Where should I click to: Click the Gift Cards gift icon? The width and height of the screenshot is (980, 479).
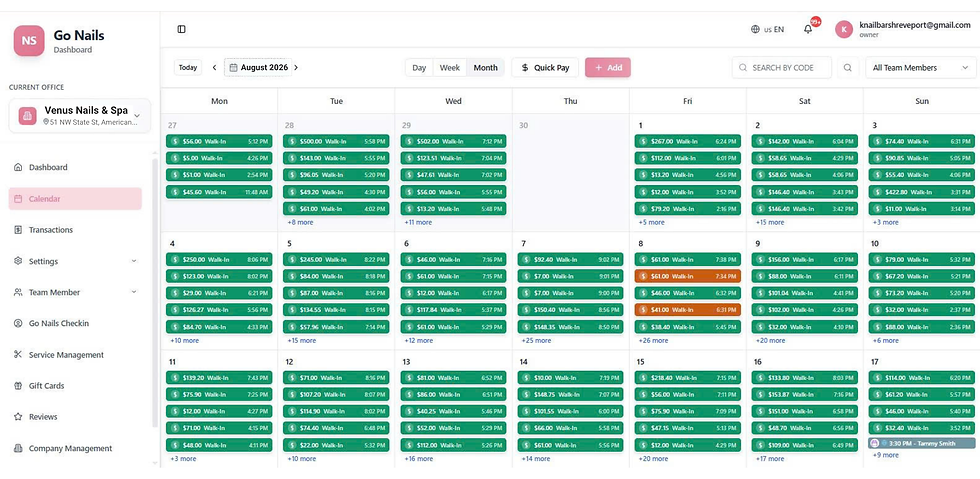(18, 386)
